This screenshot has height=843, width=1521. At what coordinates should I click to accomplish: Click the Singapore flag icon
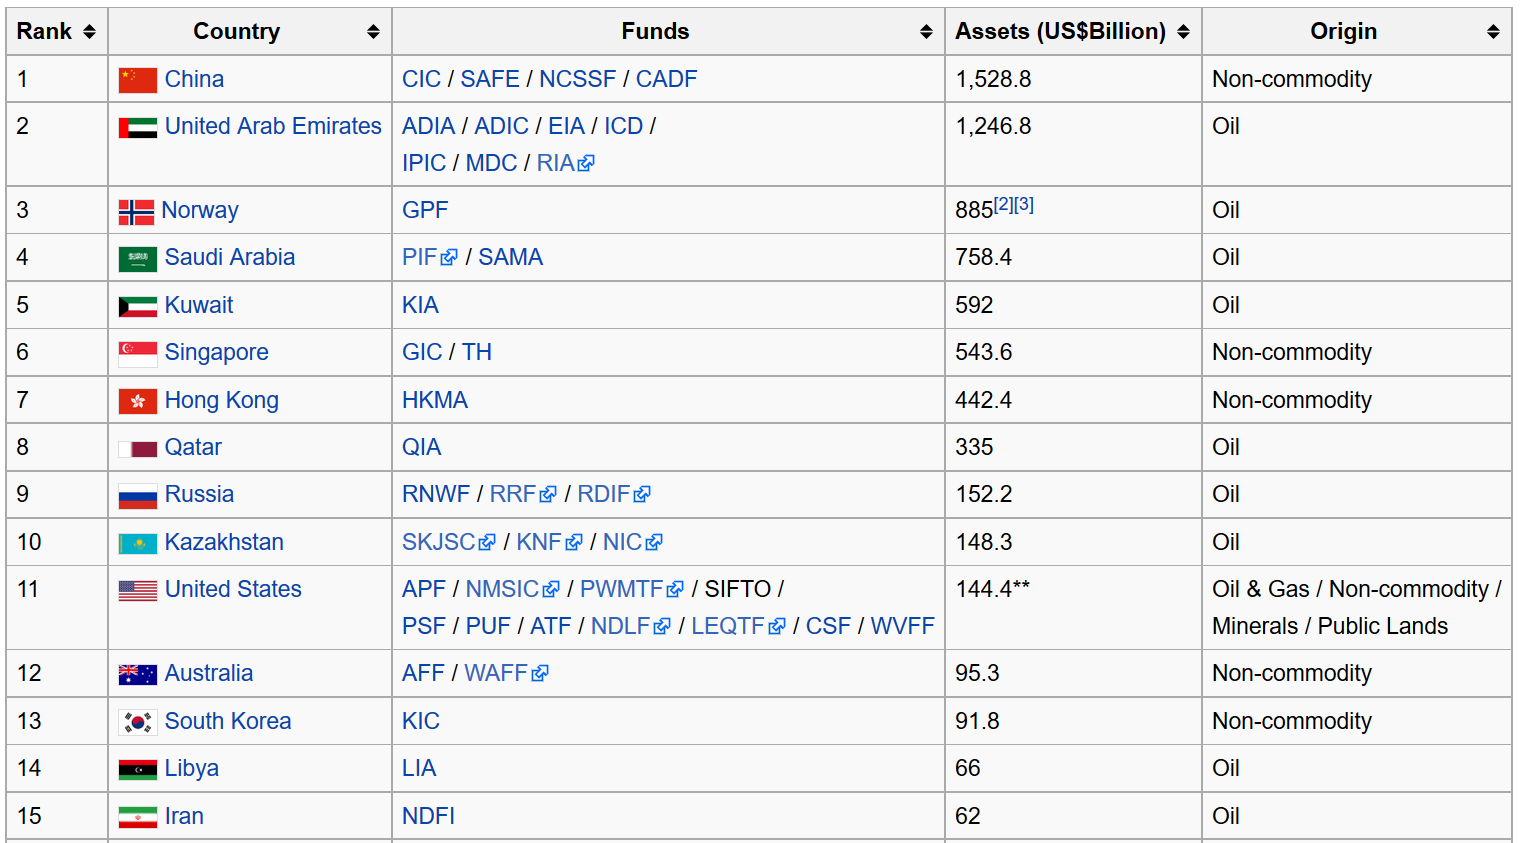pos(137,354)
